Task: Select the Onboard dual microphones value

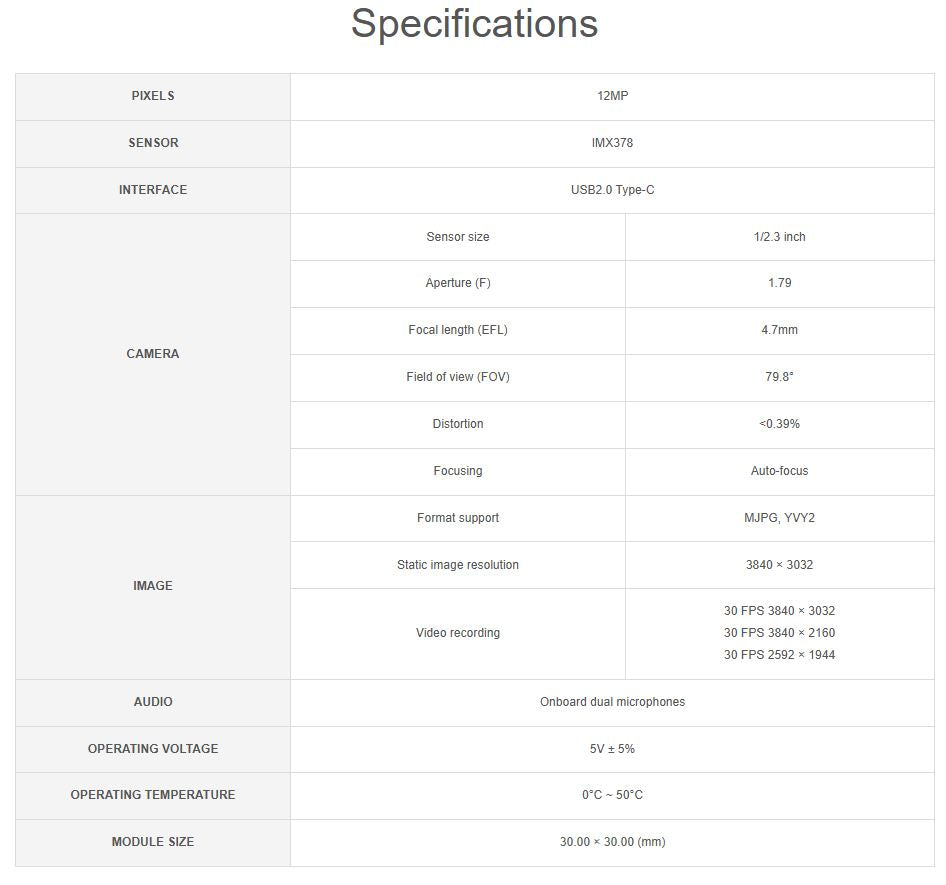Action: [x=612, y=702]
